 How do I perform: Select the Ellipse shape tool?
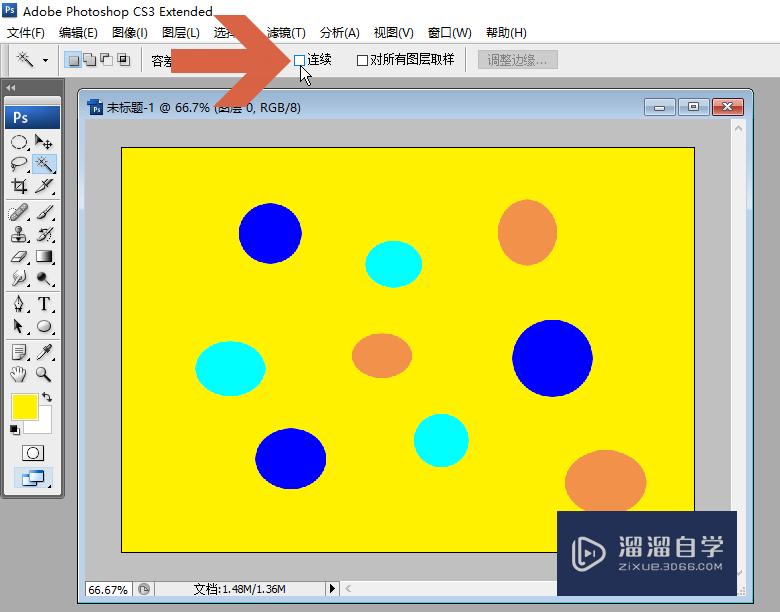coord(44,326)
